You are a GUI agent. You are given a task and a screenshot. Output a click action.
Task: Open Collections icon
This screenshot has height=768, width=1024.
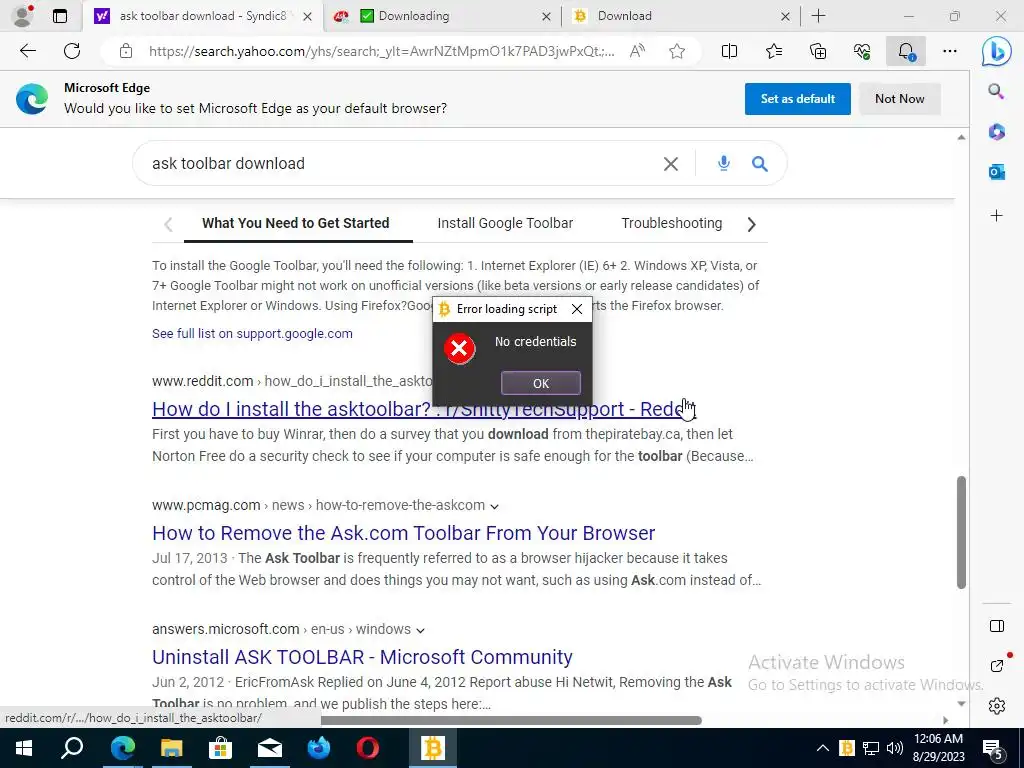click(x=818, y=51)
